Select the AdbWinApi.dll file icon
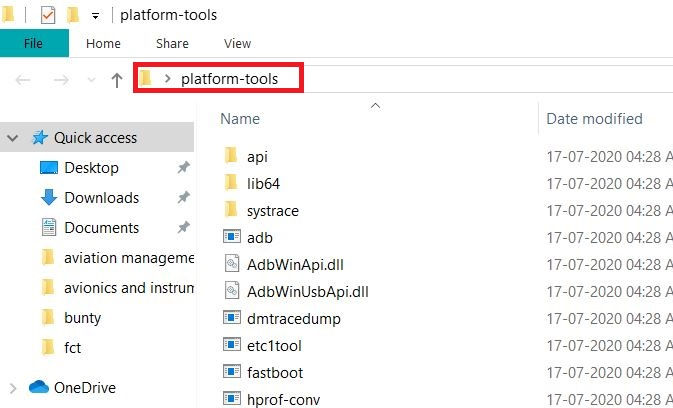673x408 pixels. [231, 265]
